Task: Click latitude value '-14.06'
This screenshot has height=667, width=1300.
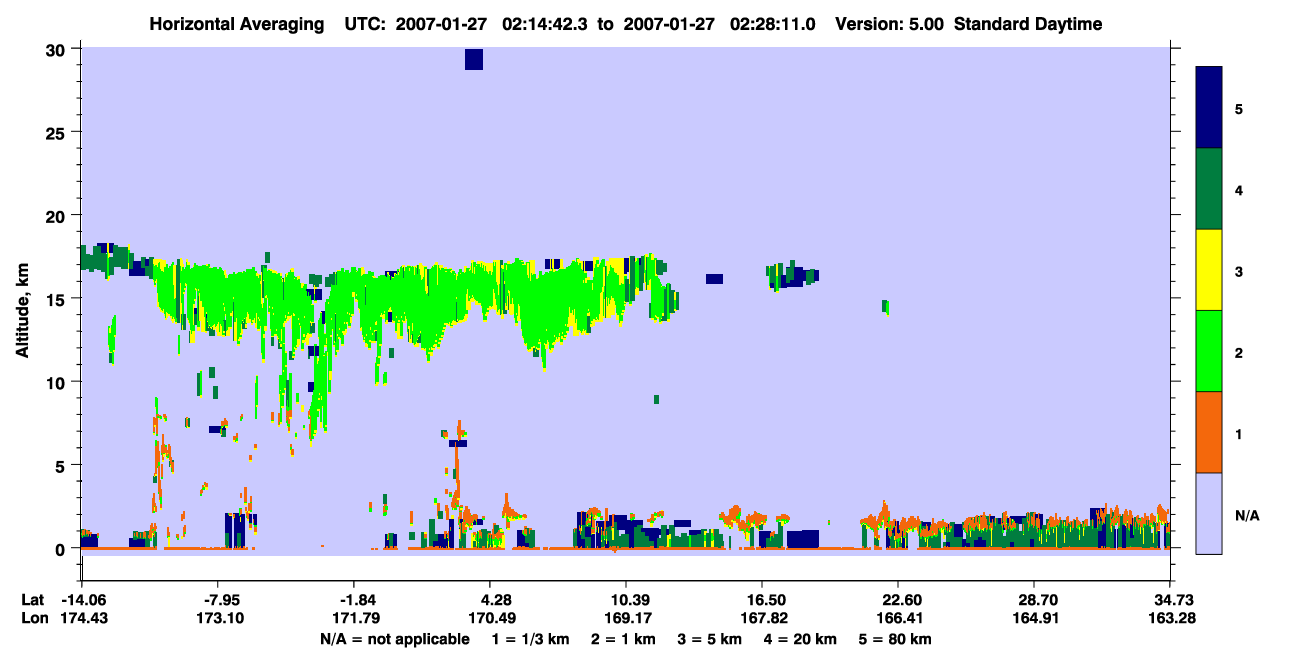Action: pos(82,600)
